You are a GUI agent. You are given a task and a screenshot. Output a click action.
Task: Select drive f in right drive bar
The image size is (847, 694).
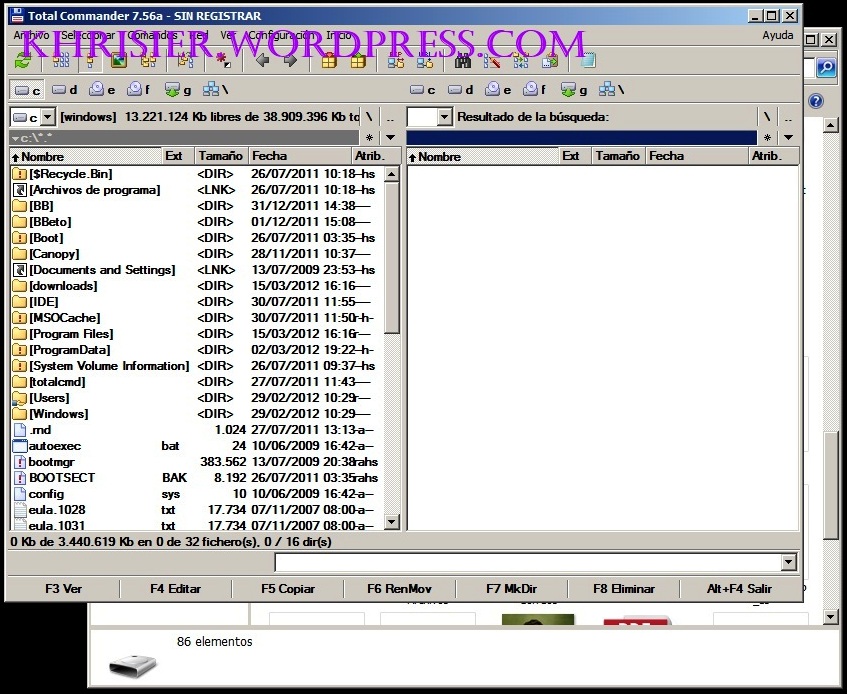pyautogui.click(x=535, y=90)
